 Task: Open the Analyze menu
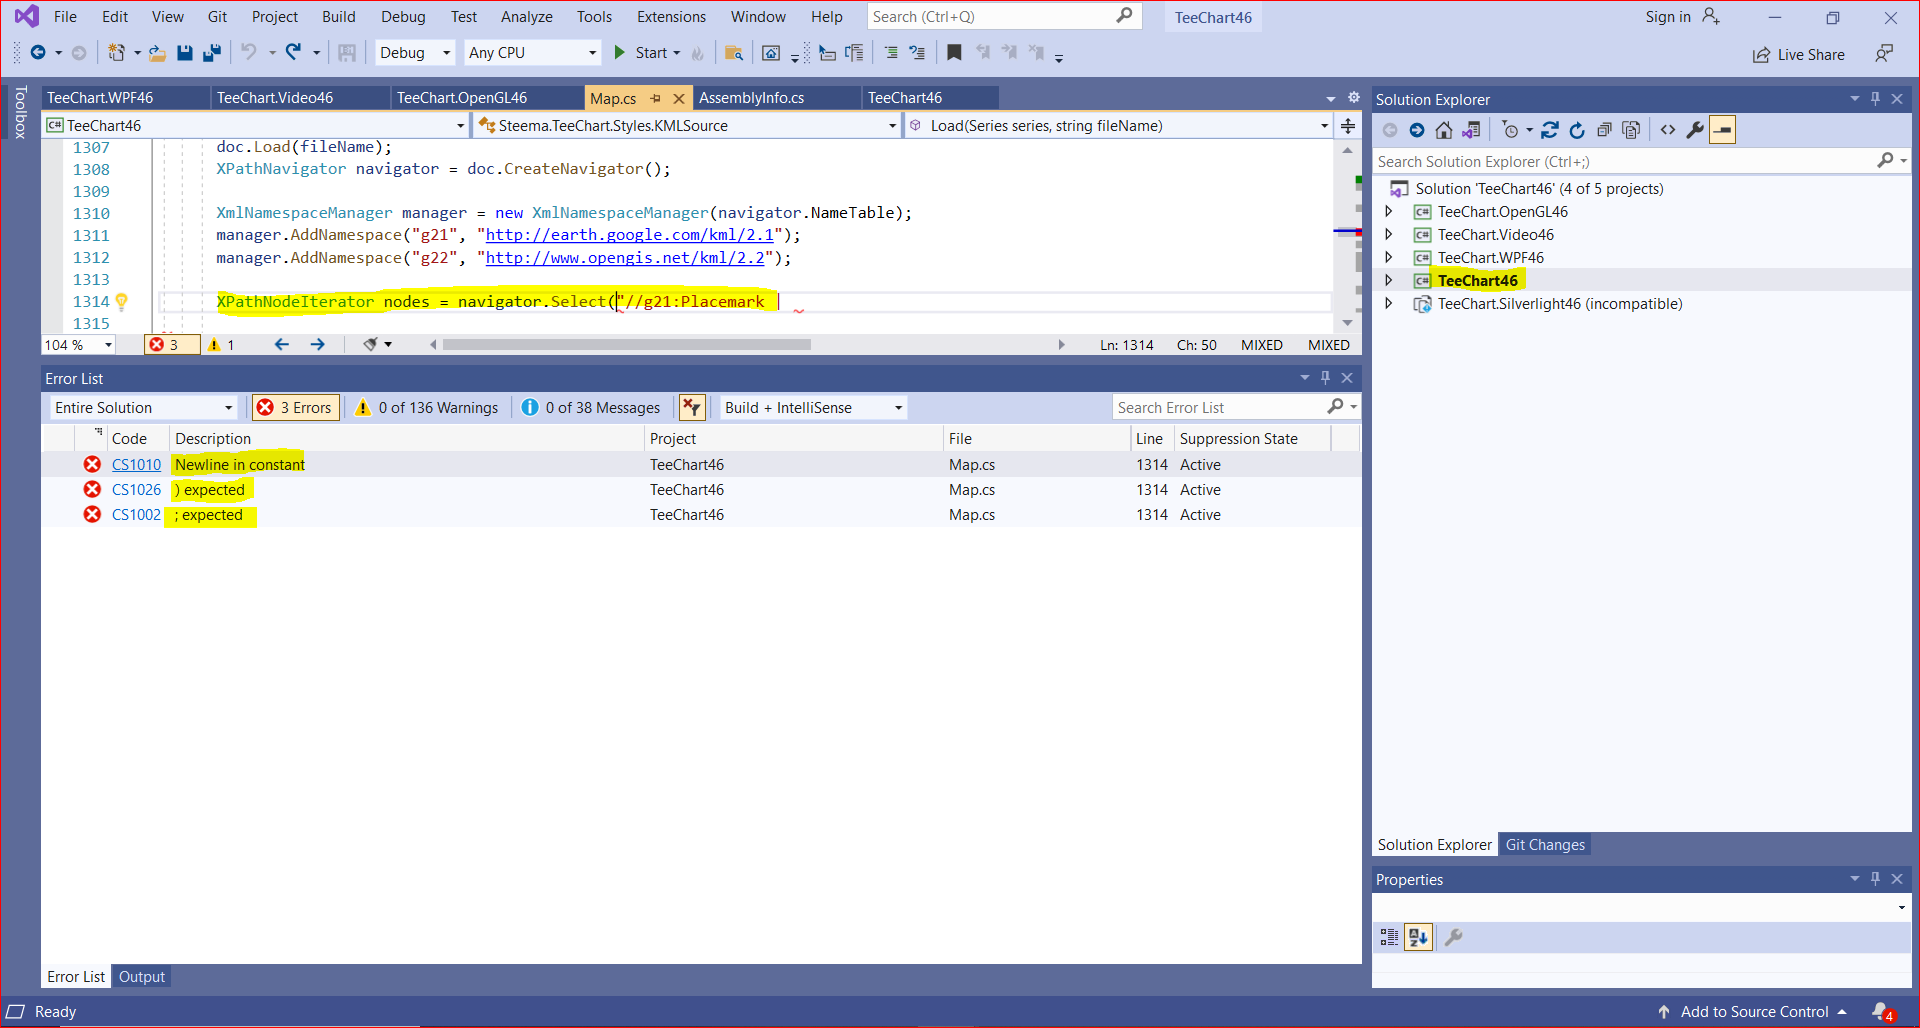[x=527, y=17]
